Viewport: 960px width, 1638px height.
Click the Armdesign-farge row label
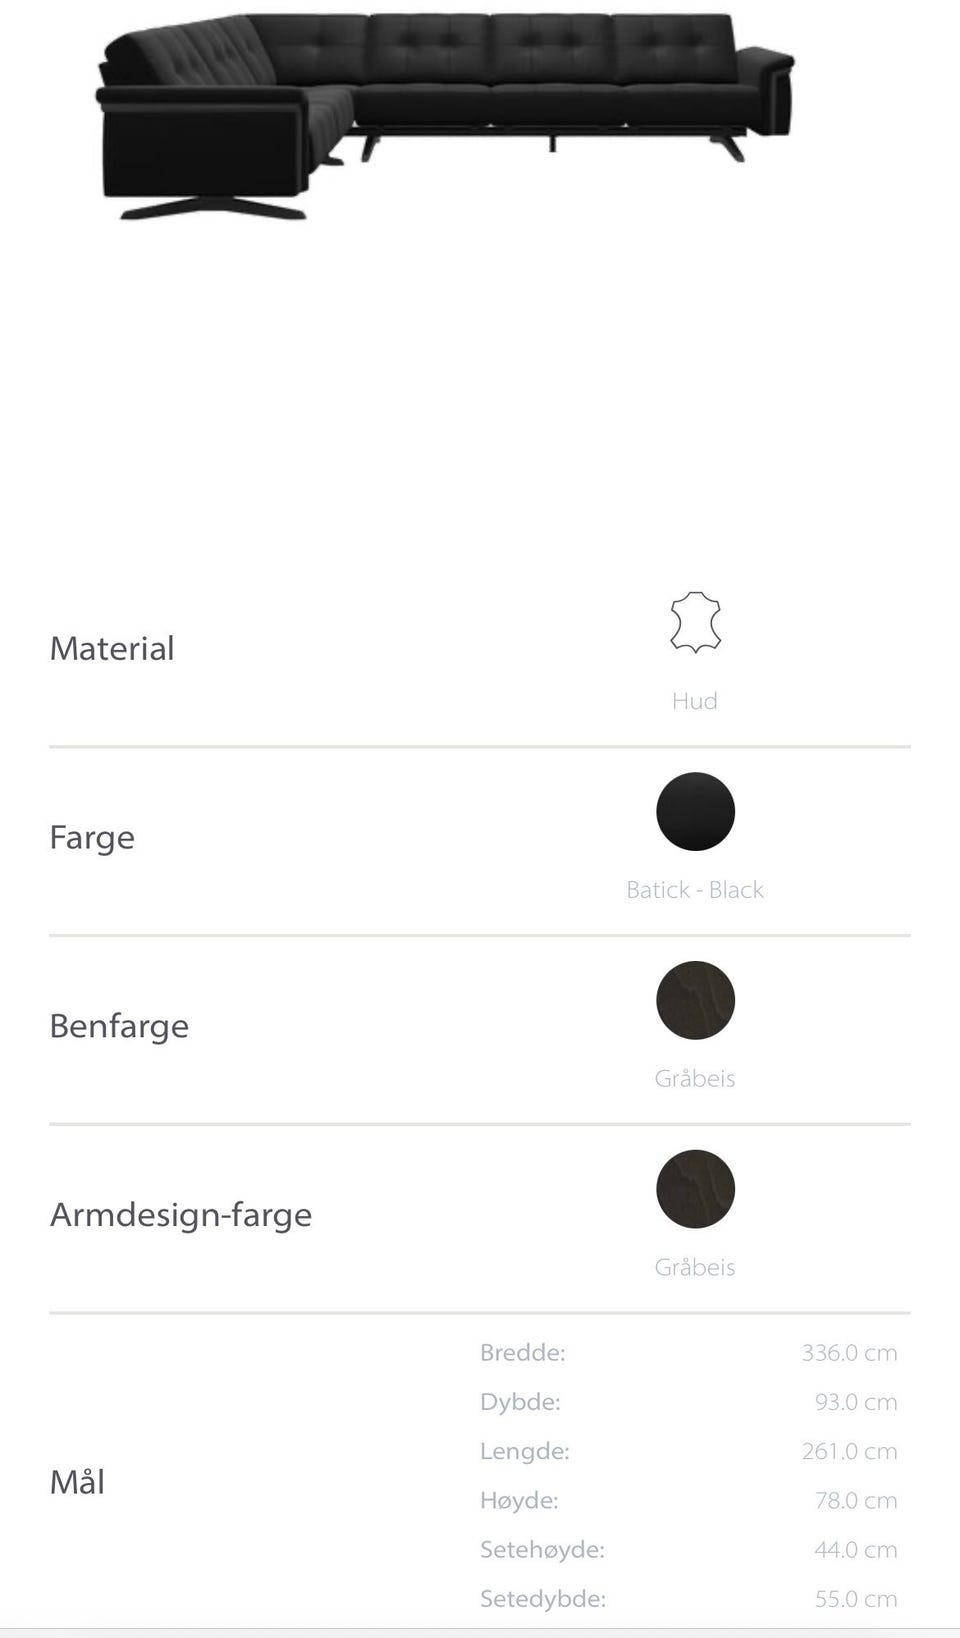point(181,1215)
